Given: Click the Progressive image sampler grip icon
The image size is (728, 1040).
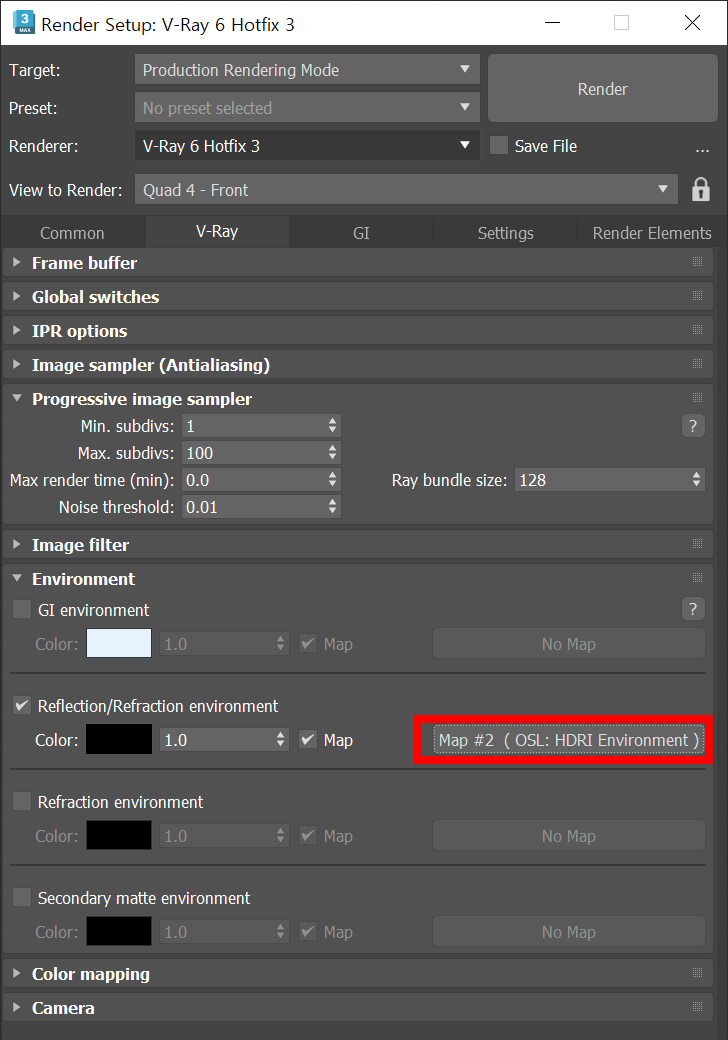Looking at the screenshot, I should [698, 397].
